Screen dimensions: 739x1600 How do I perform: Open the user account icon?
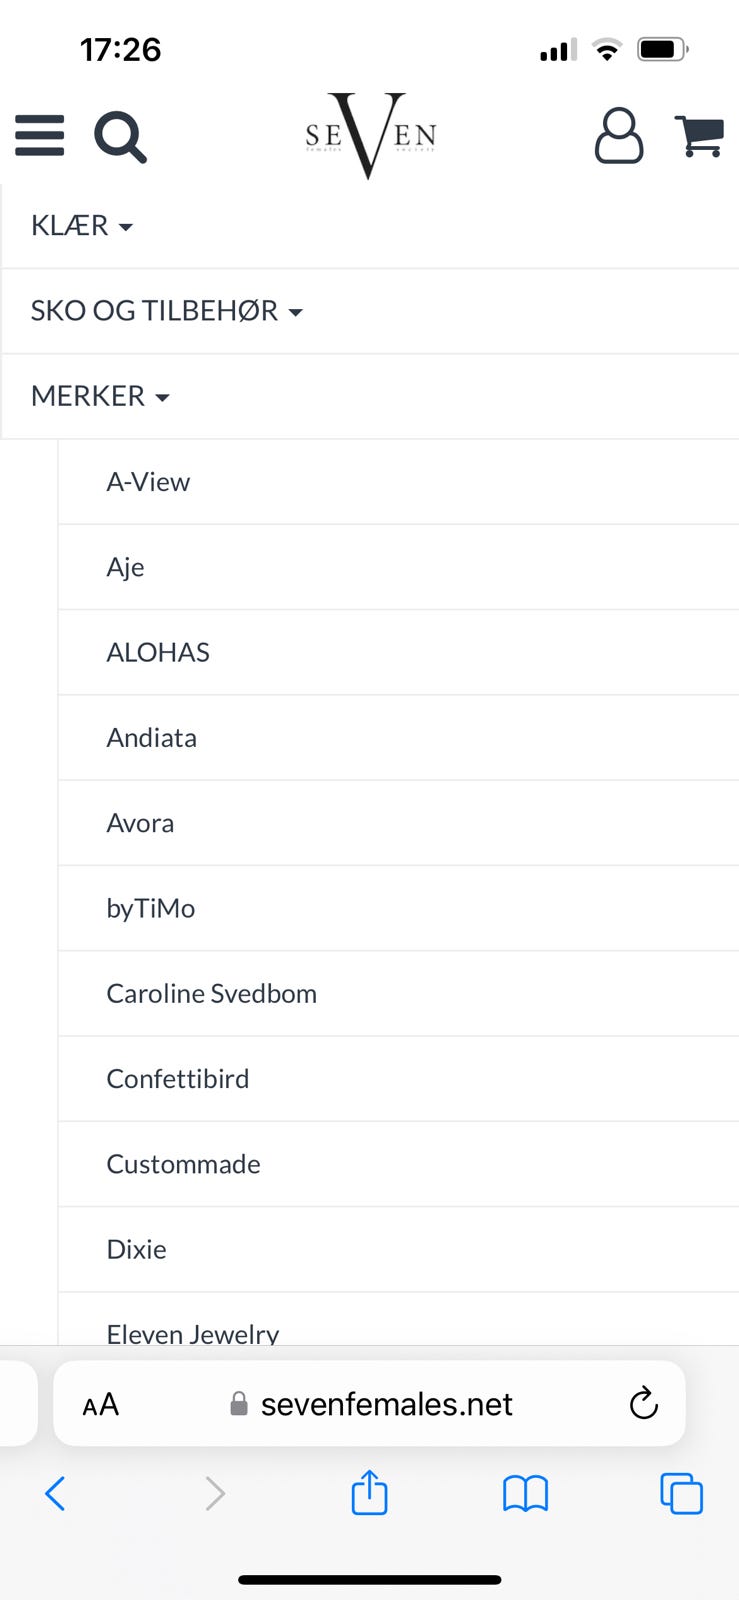[619, 135]
